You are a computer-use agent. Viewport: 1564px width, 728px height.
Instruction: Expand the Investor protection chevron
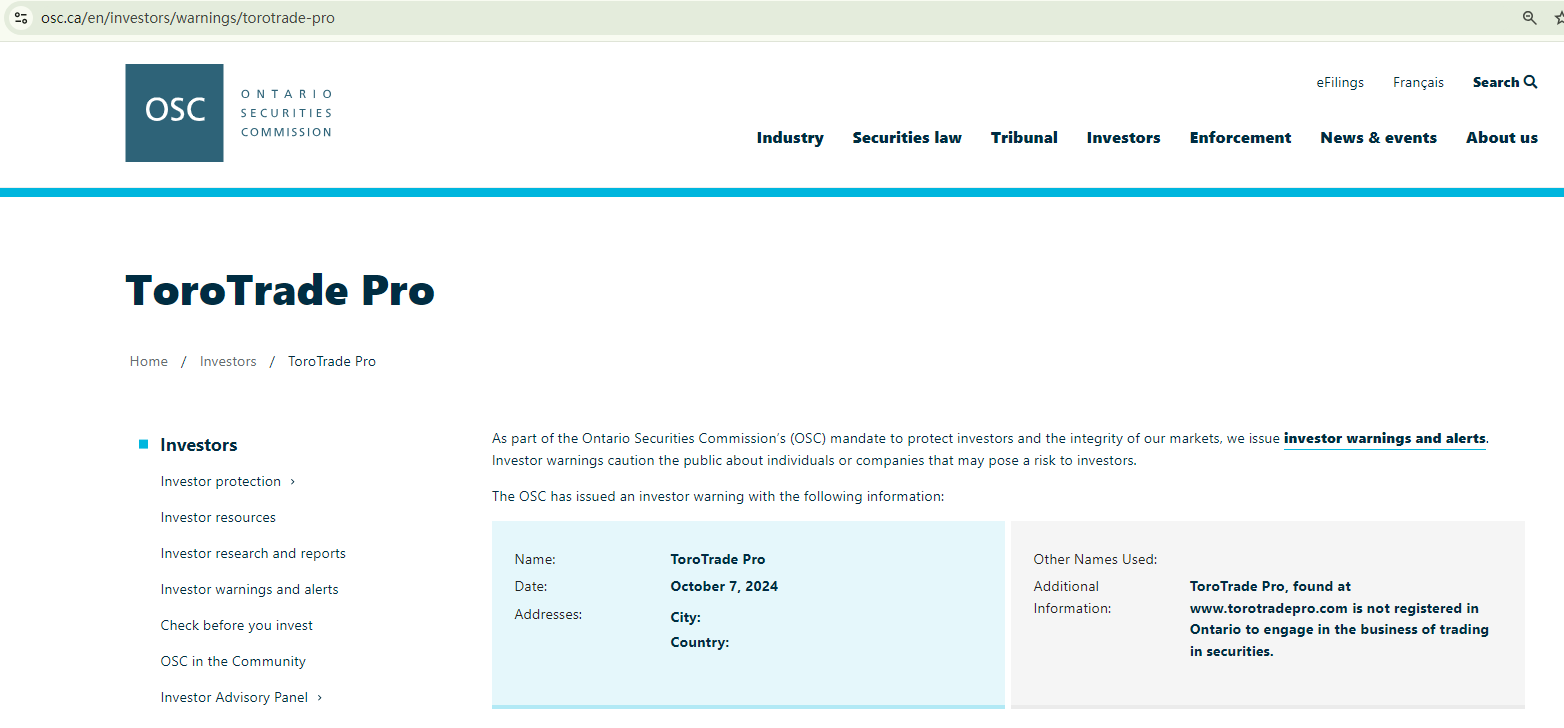293,481
